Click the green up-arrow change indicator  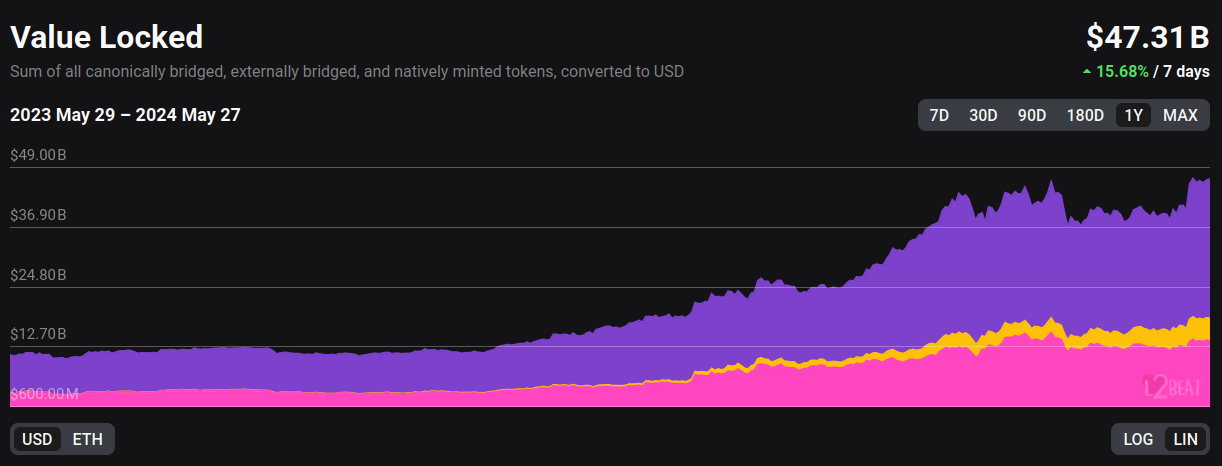tap(1087, 72)
